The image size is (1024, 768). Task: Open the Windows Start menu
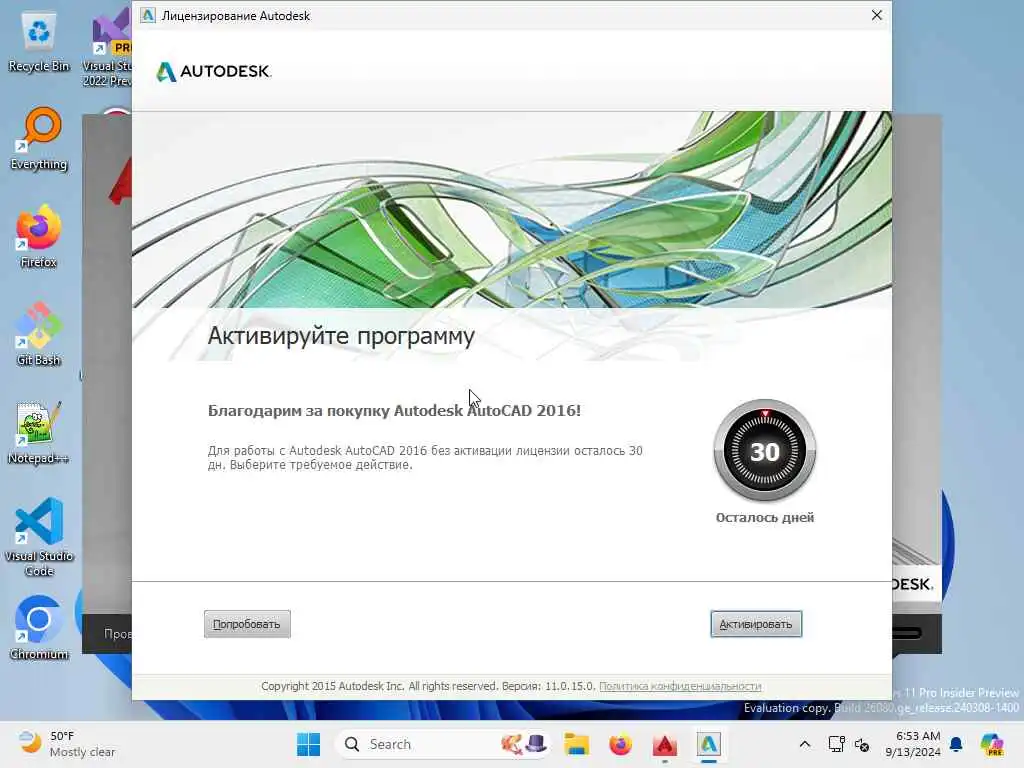click(x=308, y=744)
